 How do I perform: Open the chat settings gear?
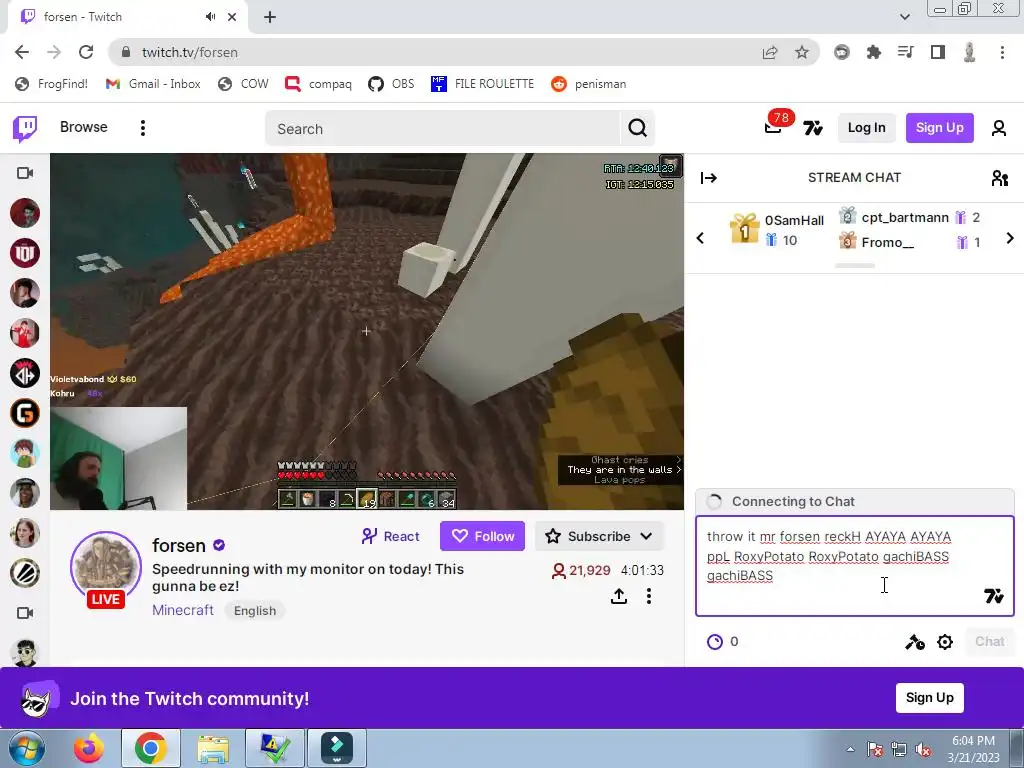tap(945, 642)
